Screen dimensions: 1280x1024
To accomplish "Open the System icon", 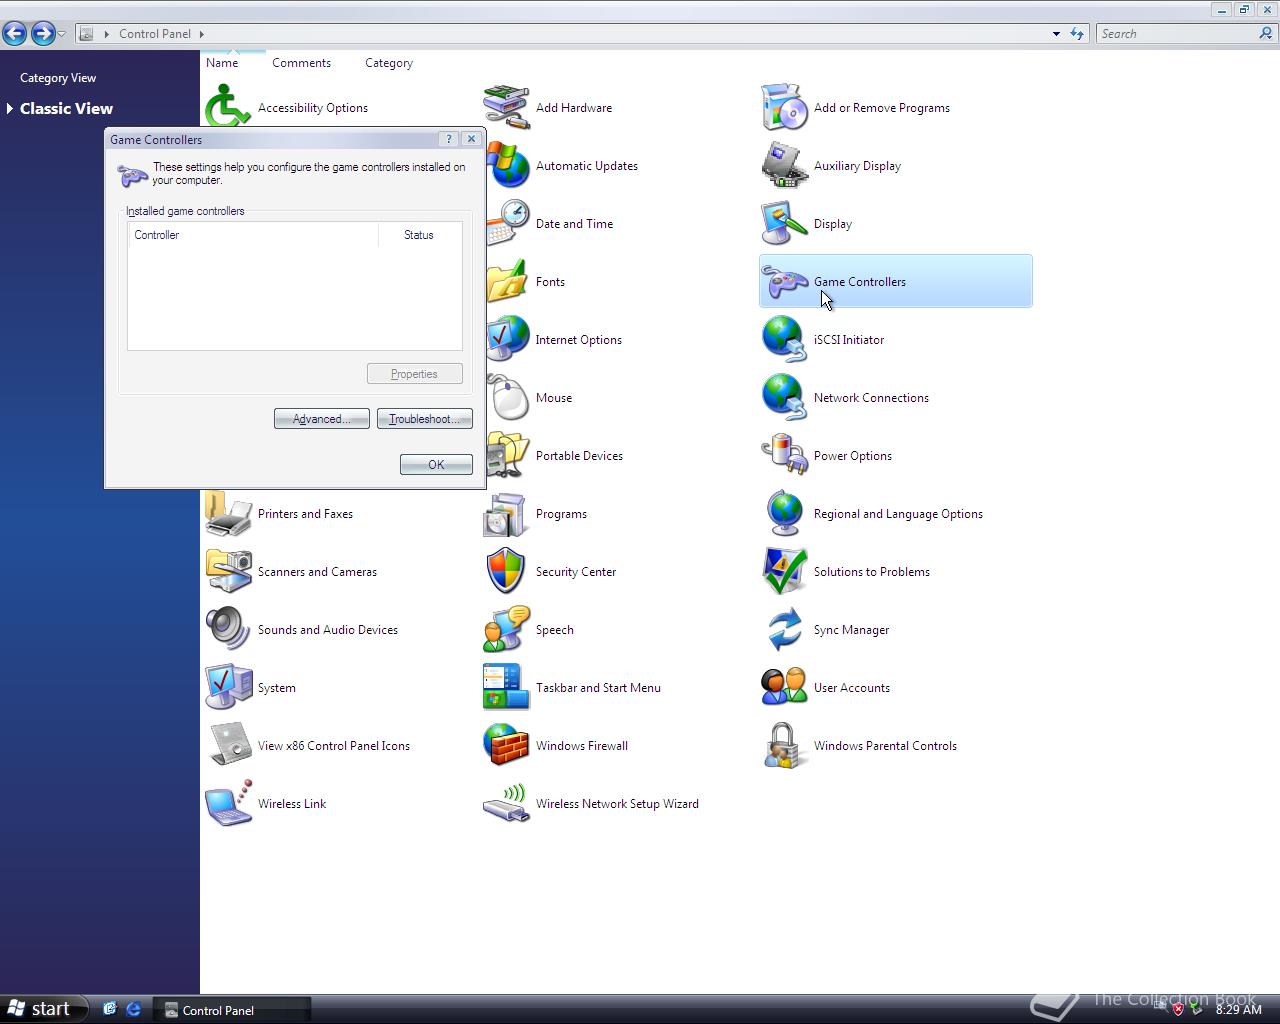I will click(x=228, y=688).
